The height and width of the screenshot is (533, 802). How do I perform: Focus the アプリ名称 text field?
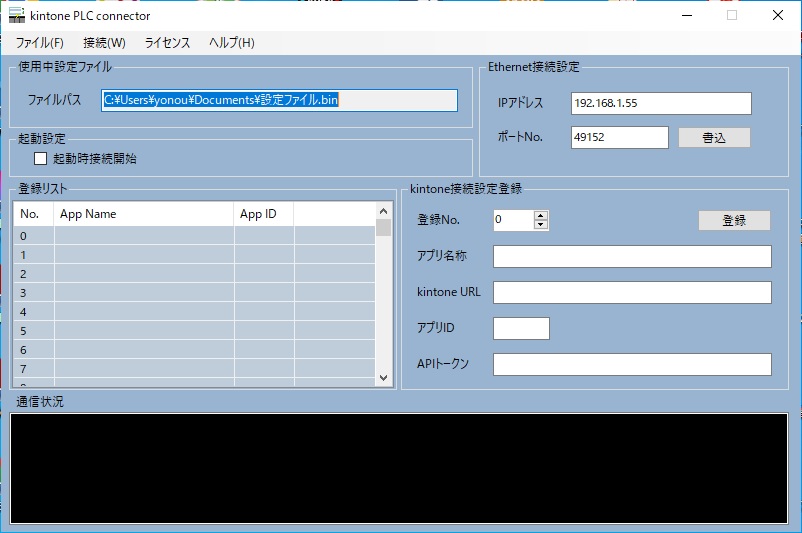pyautogui.click(x=632, y=256)
